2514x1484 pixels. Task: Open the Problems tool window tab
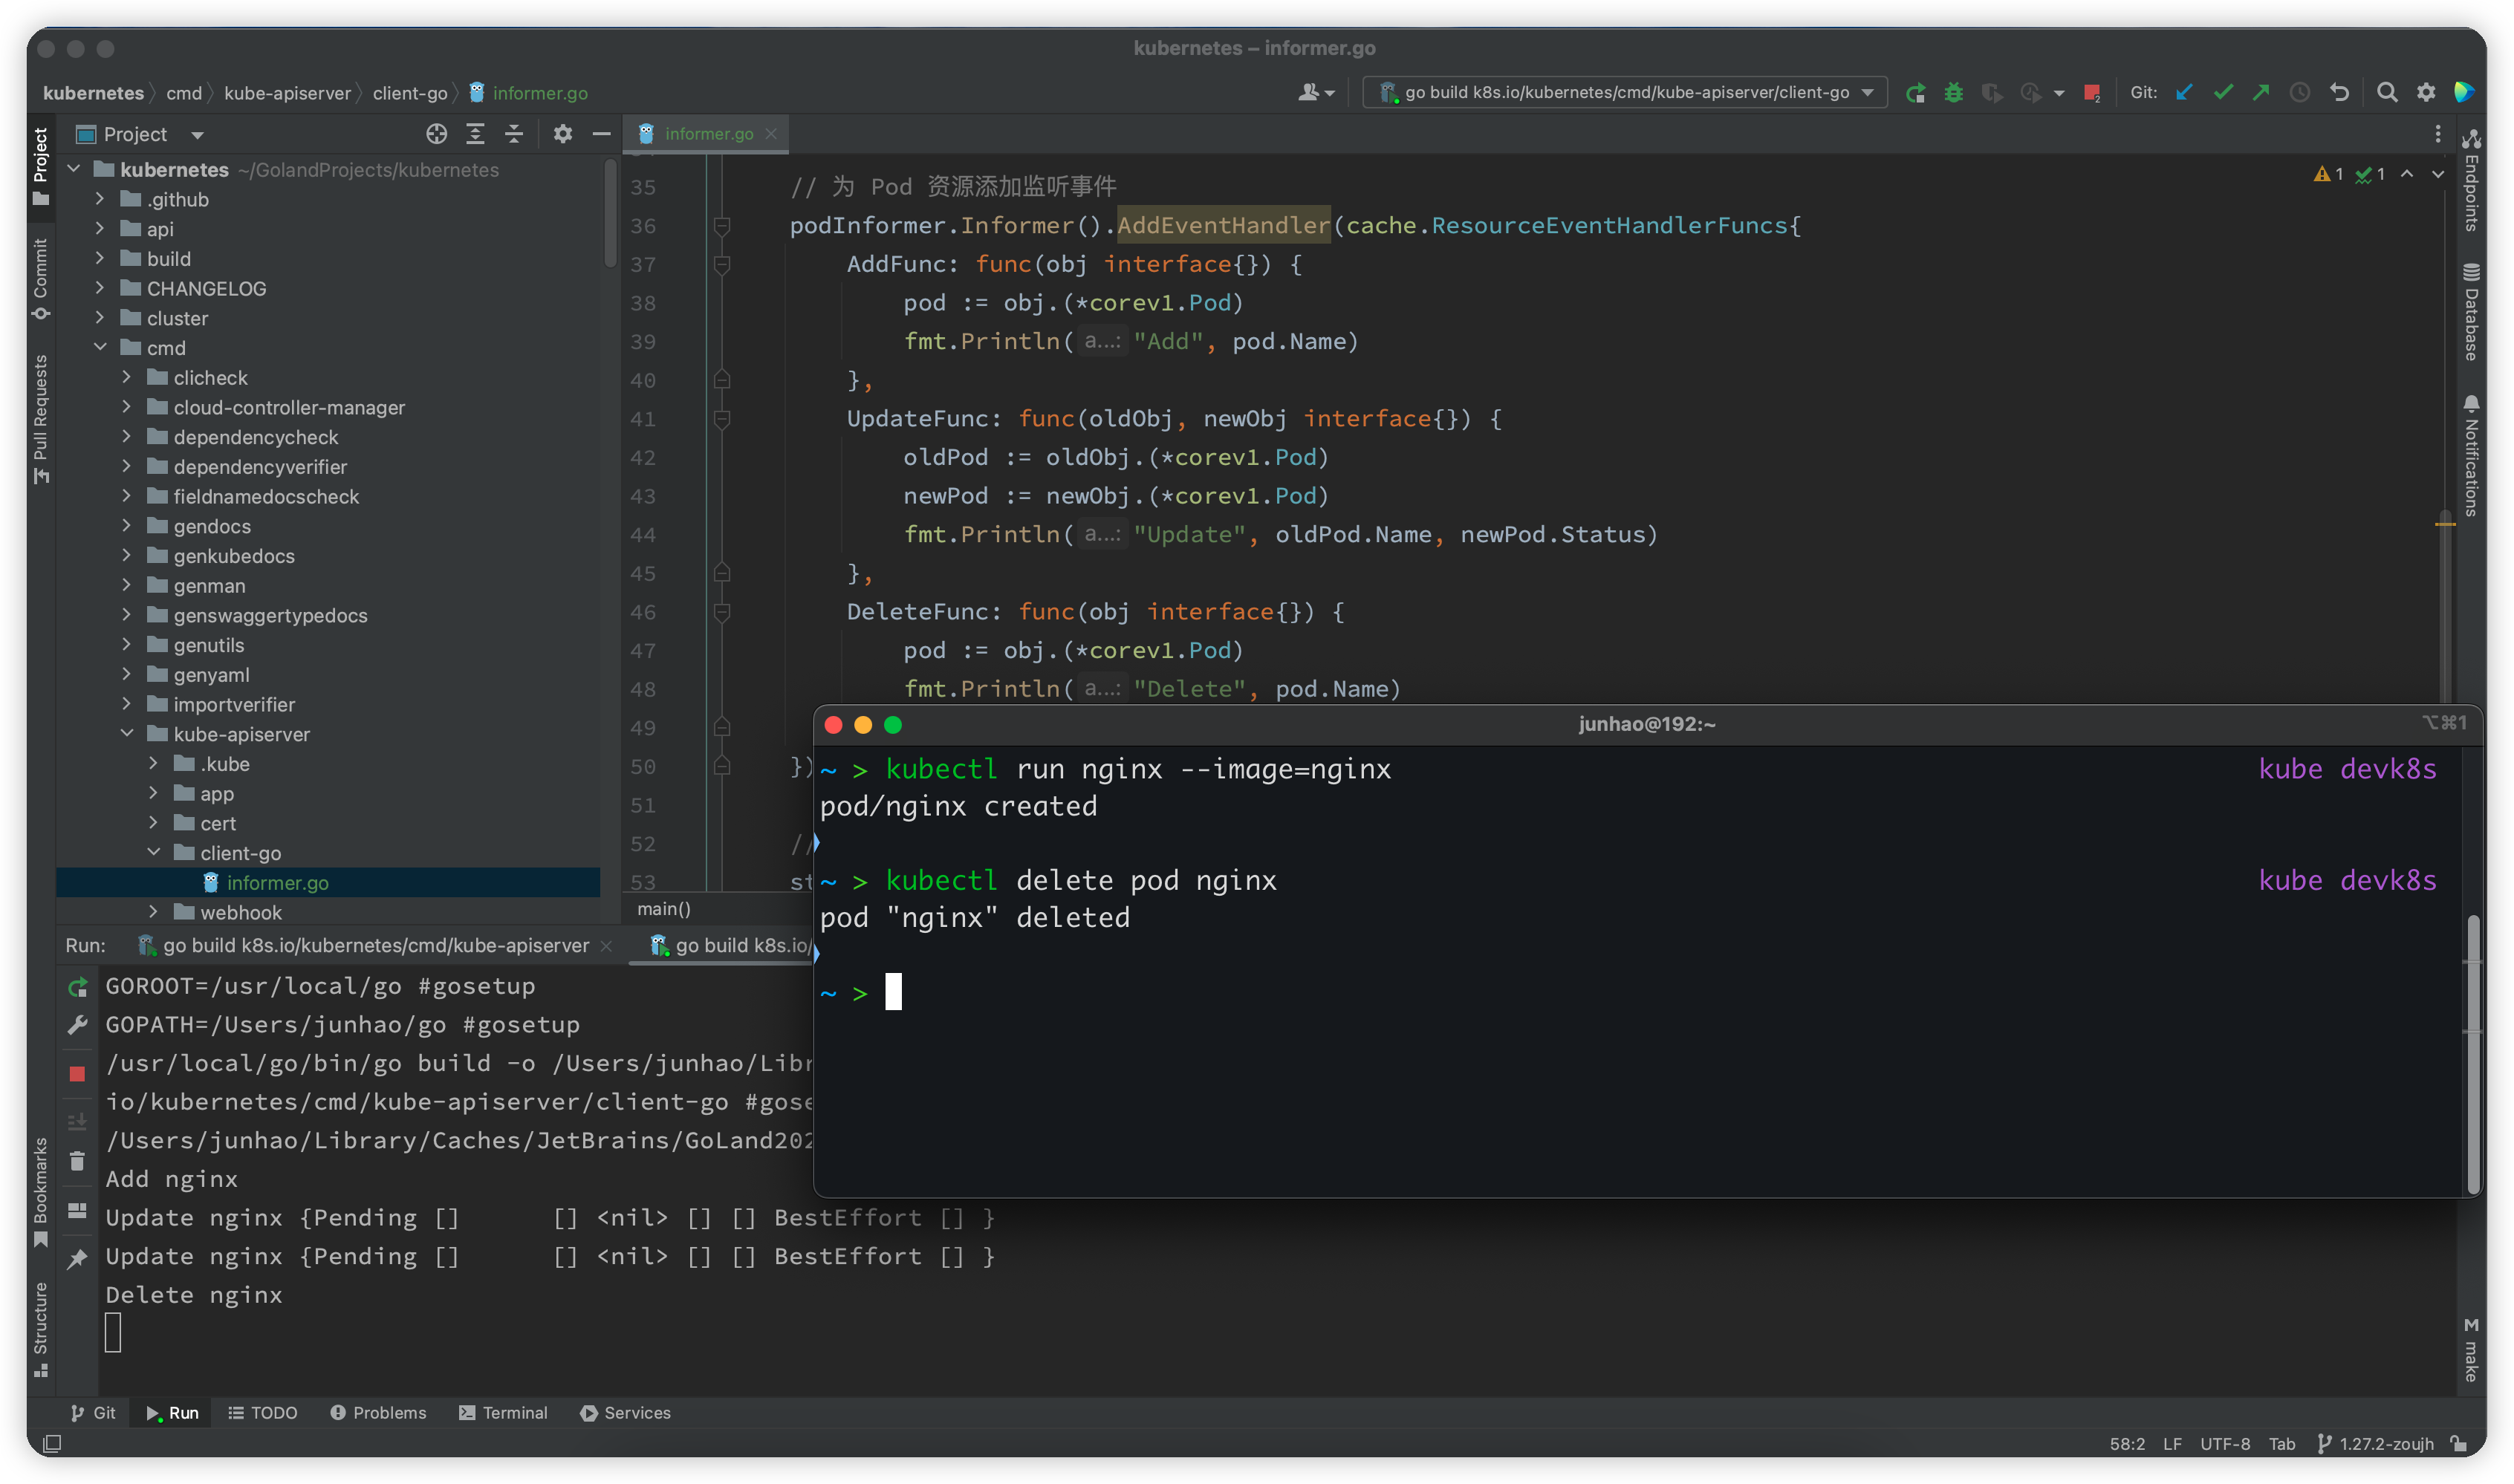(378, 1413)
